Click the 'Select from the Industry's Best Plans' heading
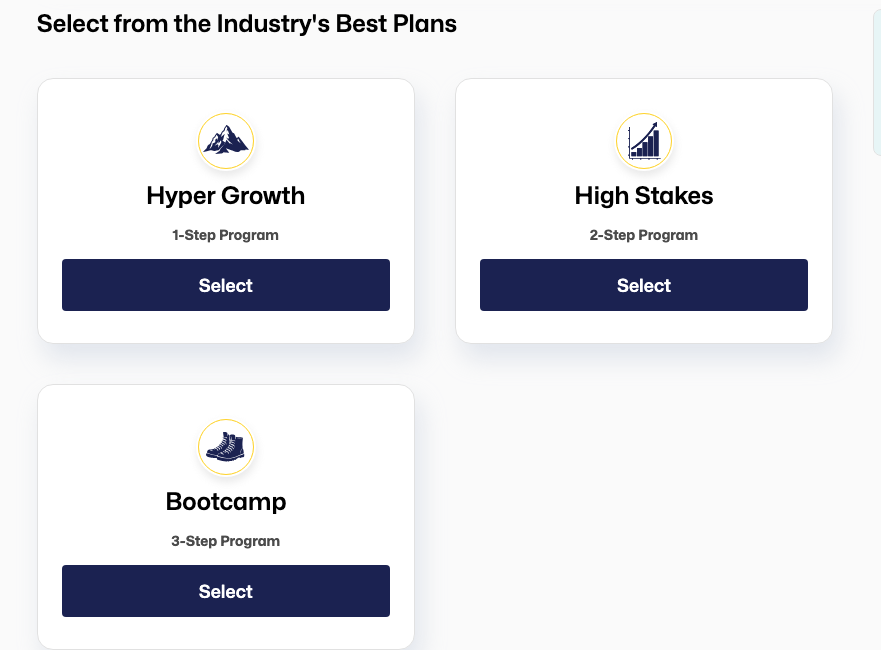 coord(247,24)
